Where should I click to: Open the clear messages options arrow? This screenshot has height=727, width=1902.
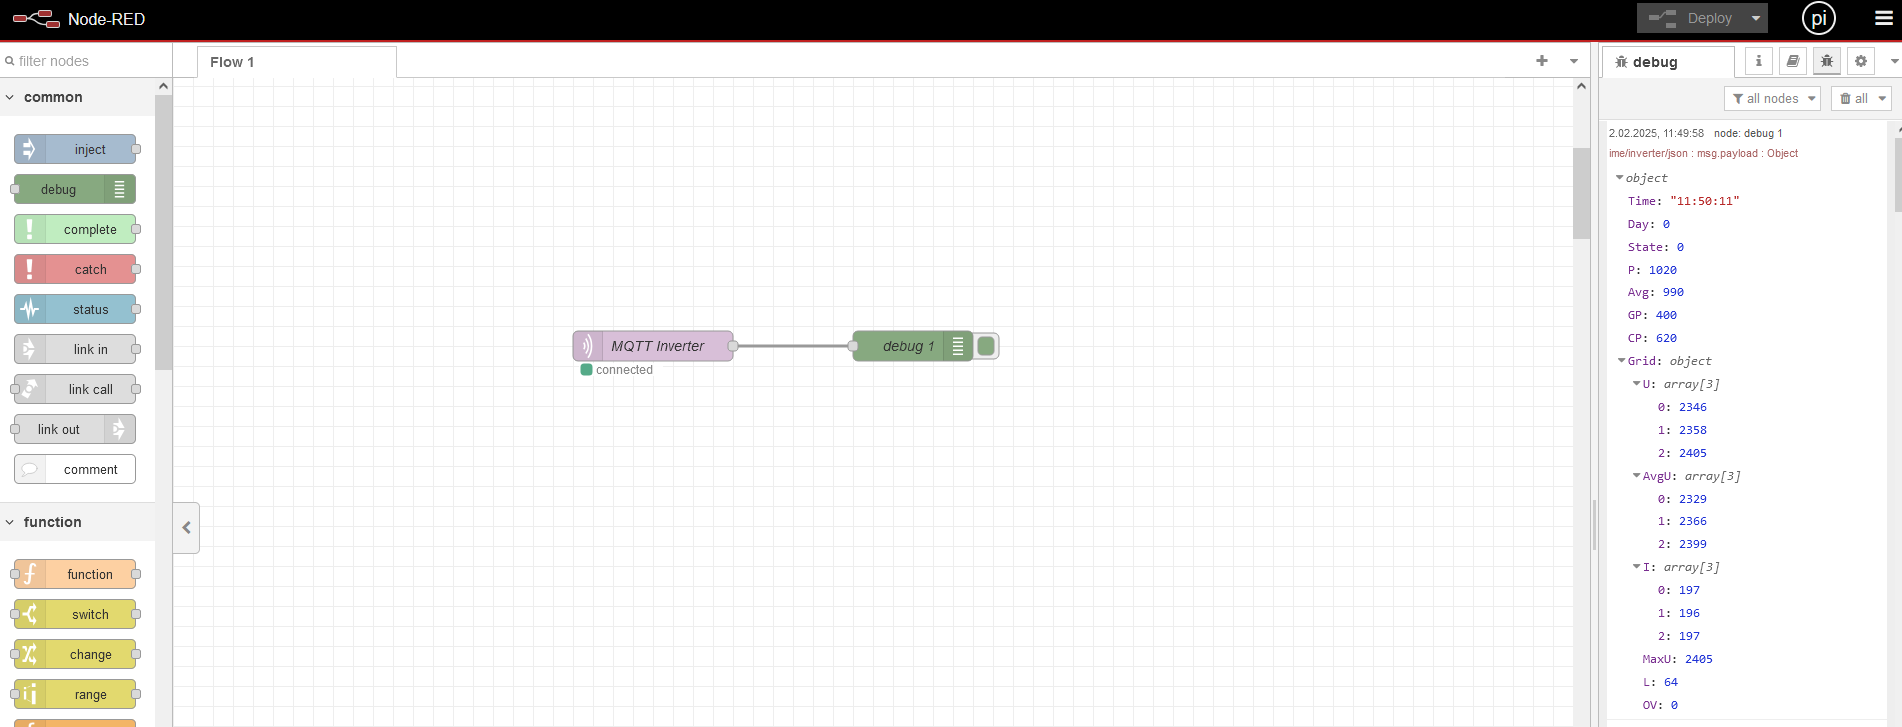point(1882,98)
